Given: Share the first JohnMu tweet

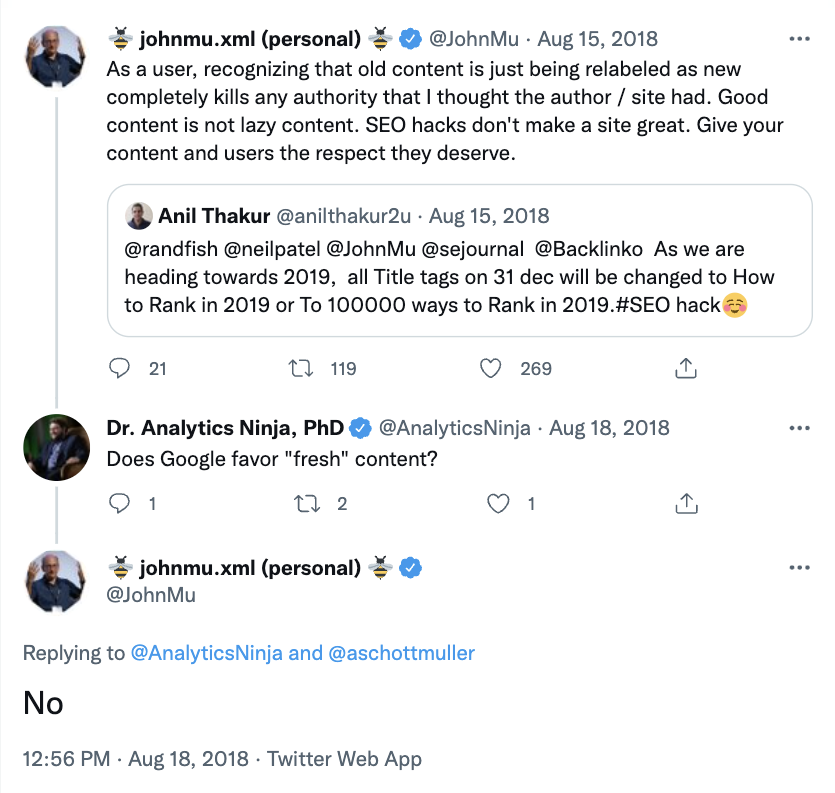Looking at the screenshot, I should click(686, 369).
